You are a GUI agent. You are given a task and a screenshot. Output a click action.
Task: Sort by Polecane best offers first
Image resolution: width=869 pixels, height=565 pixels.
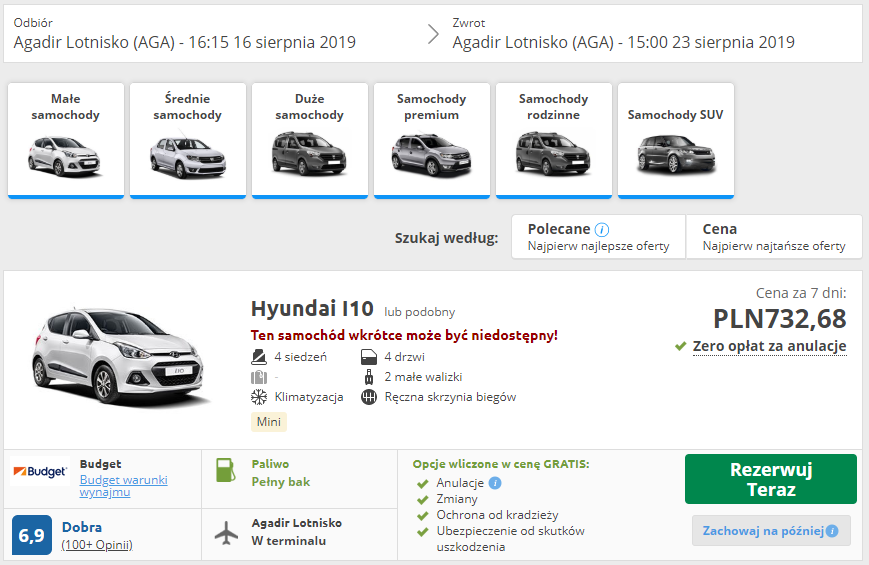(598, 237)
